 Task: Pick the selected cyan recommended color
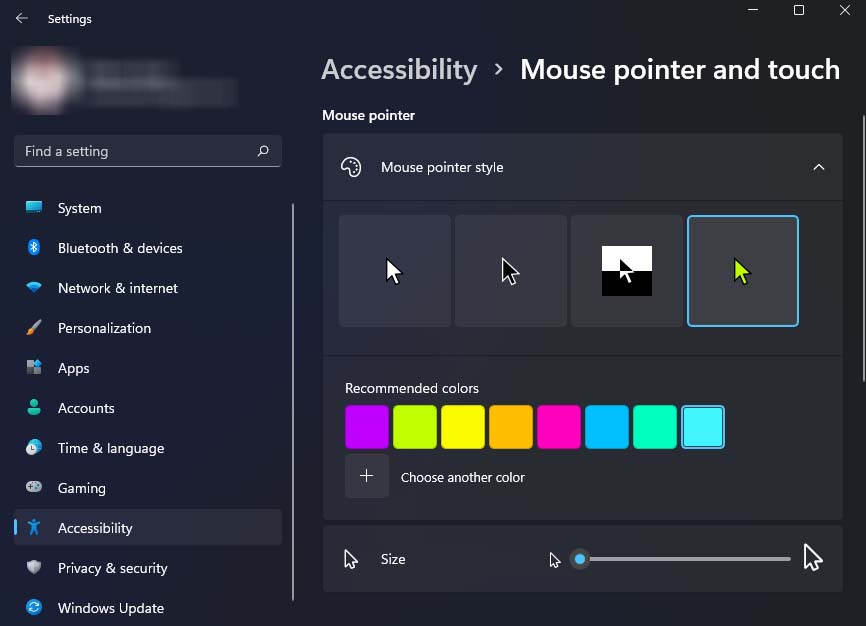[x=703, y=427]
